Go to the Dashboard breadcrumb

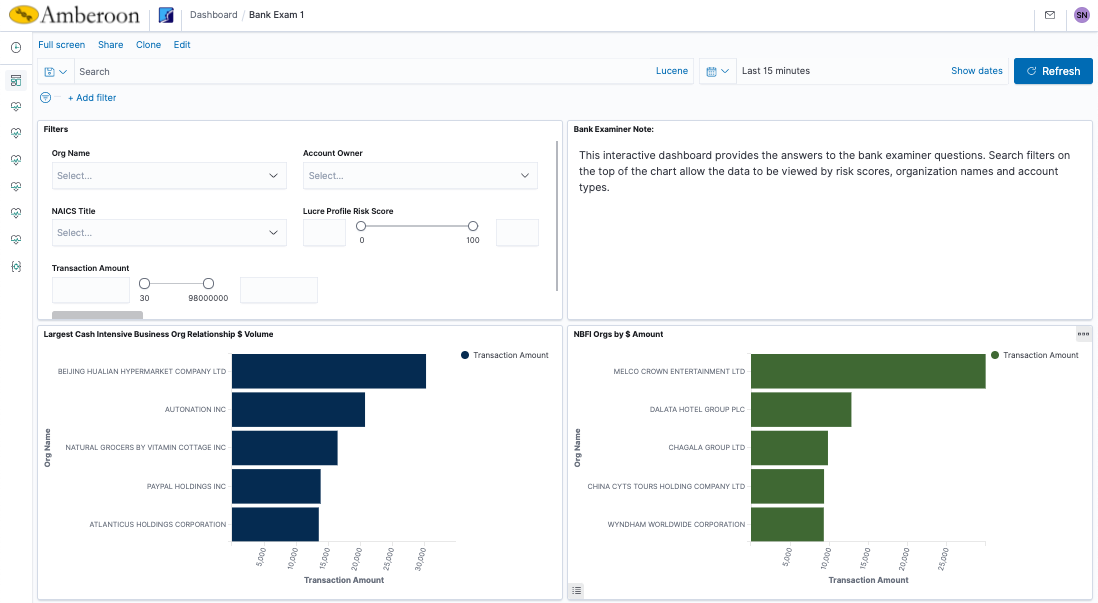point(214,15)
